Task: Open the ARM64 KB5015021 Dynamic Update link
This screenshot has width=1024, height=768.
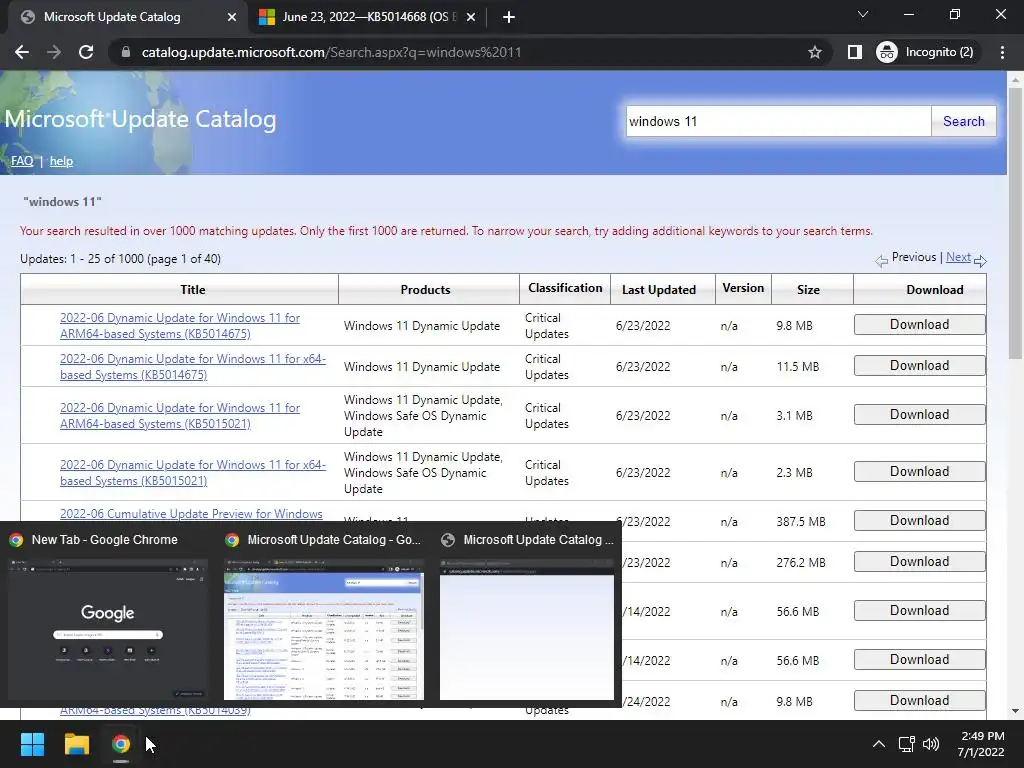Action: pos(180,416)
